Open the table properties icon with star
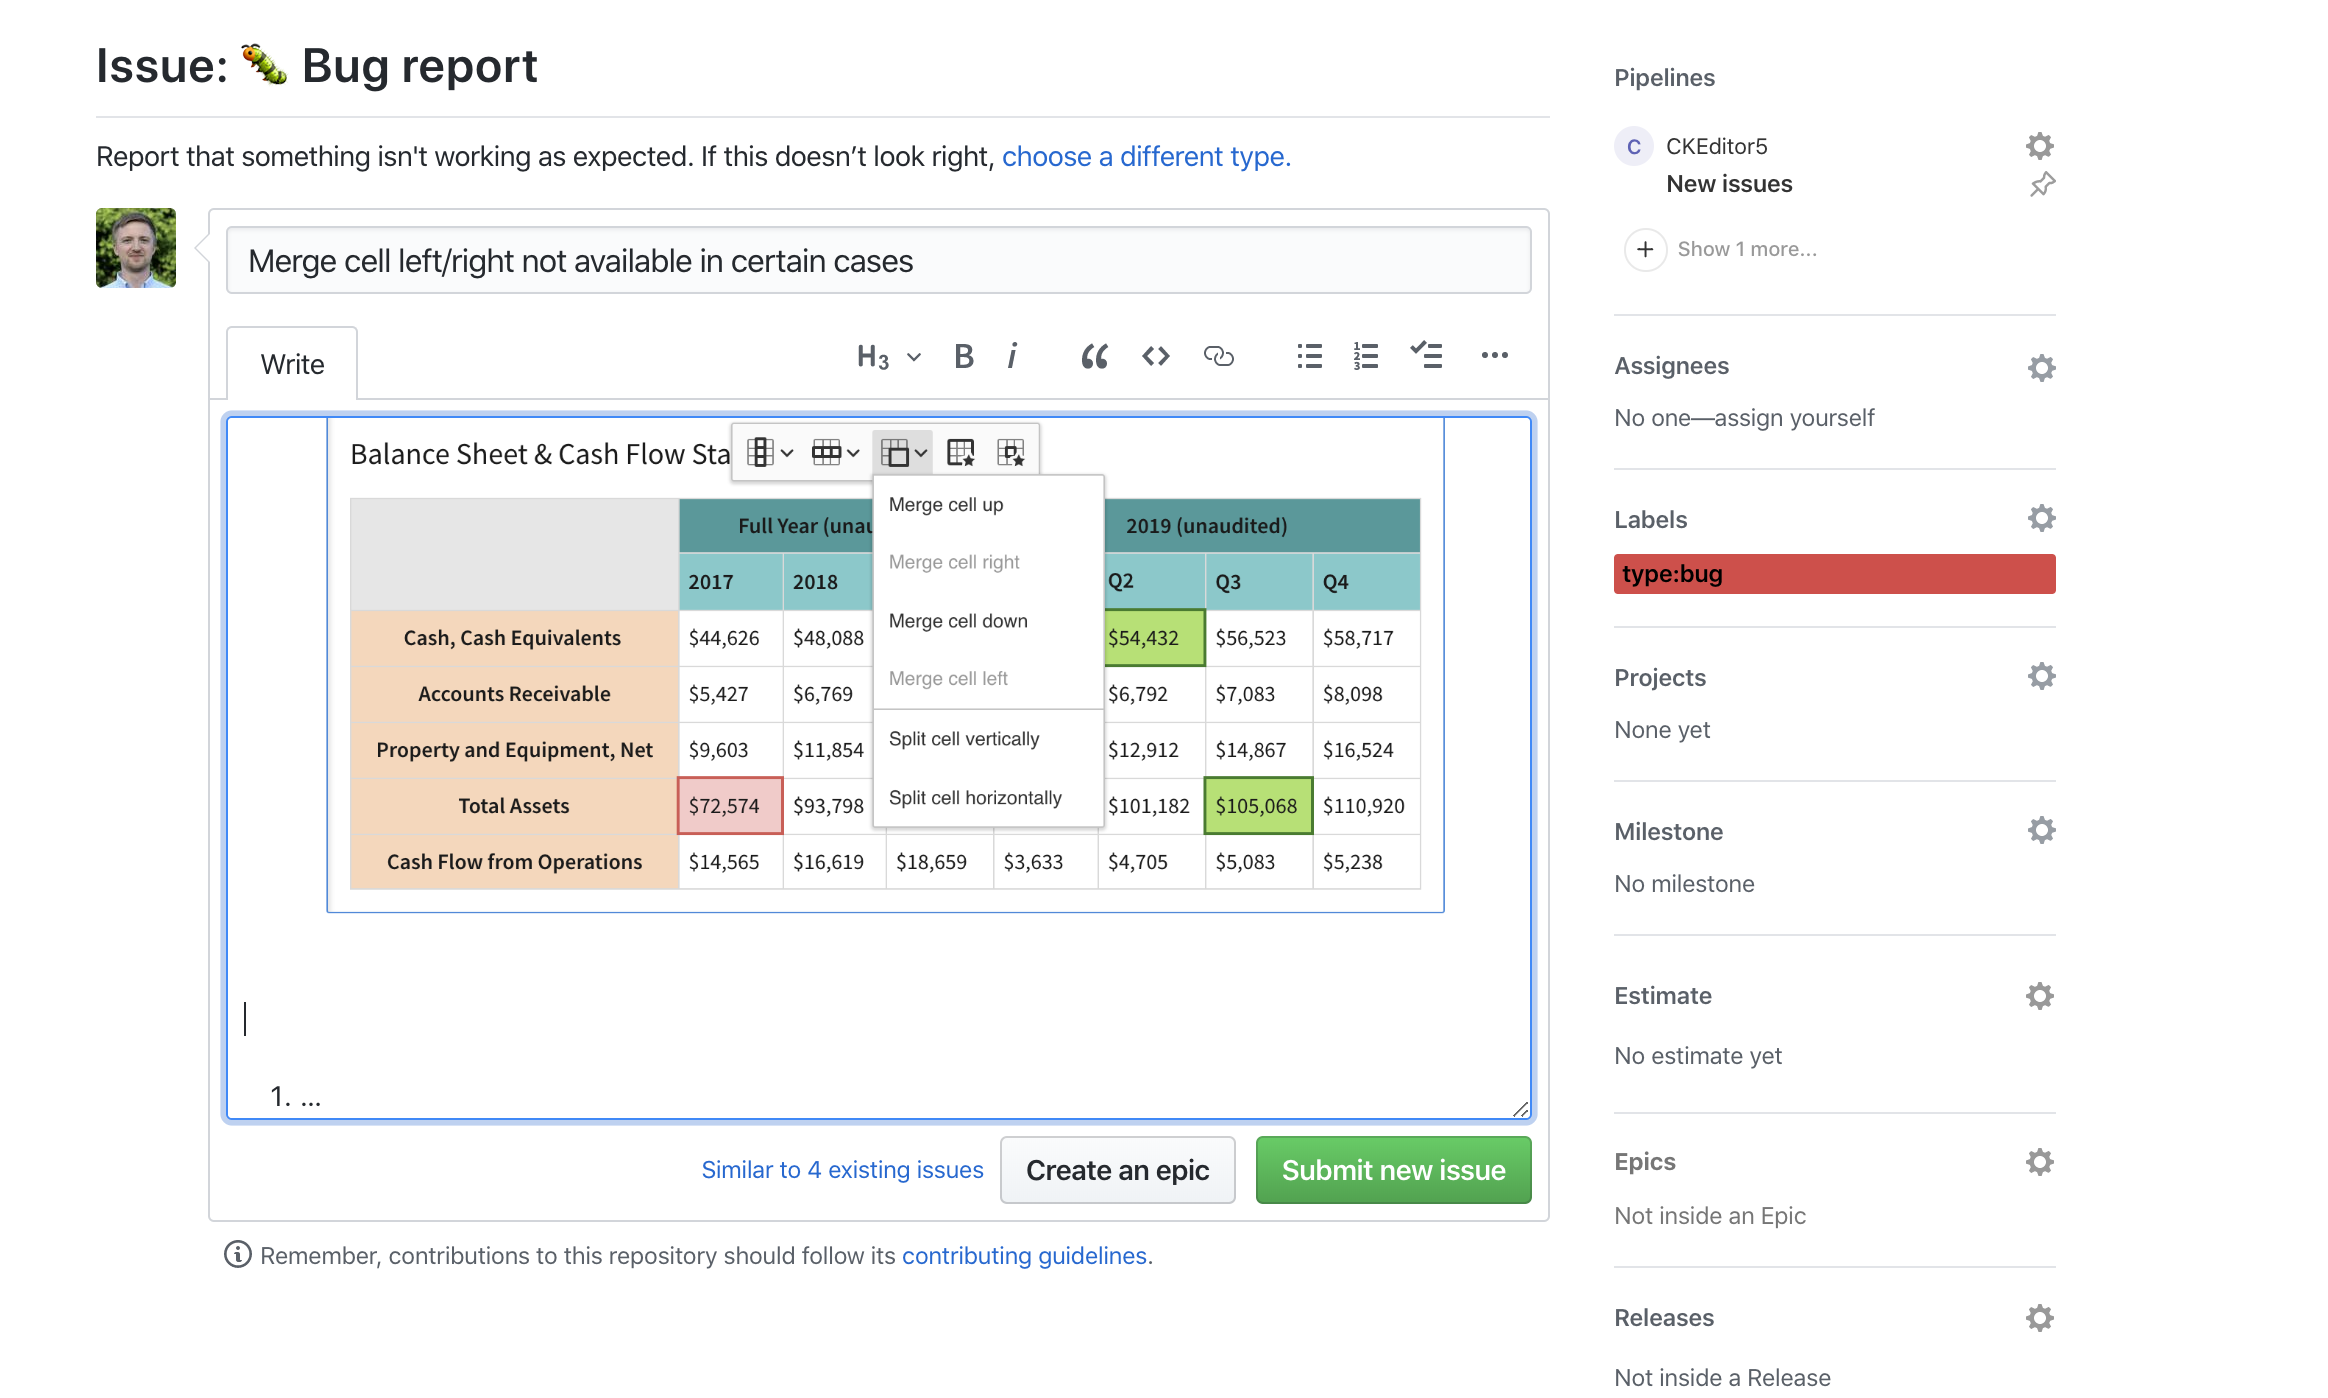This screenshot has height=1398, width=2328. coord(963,452)
